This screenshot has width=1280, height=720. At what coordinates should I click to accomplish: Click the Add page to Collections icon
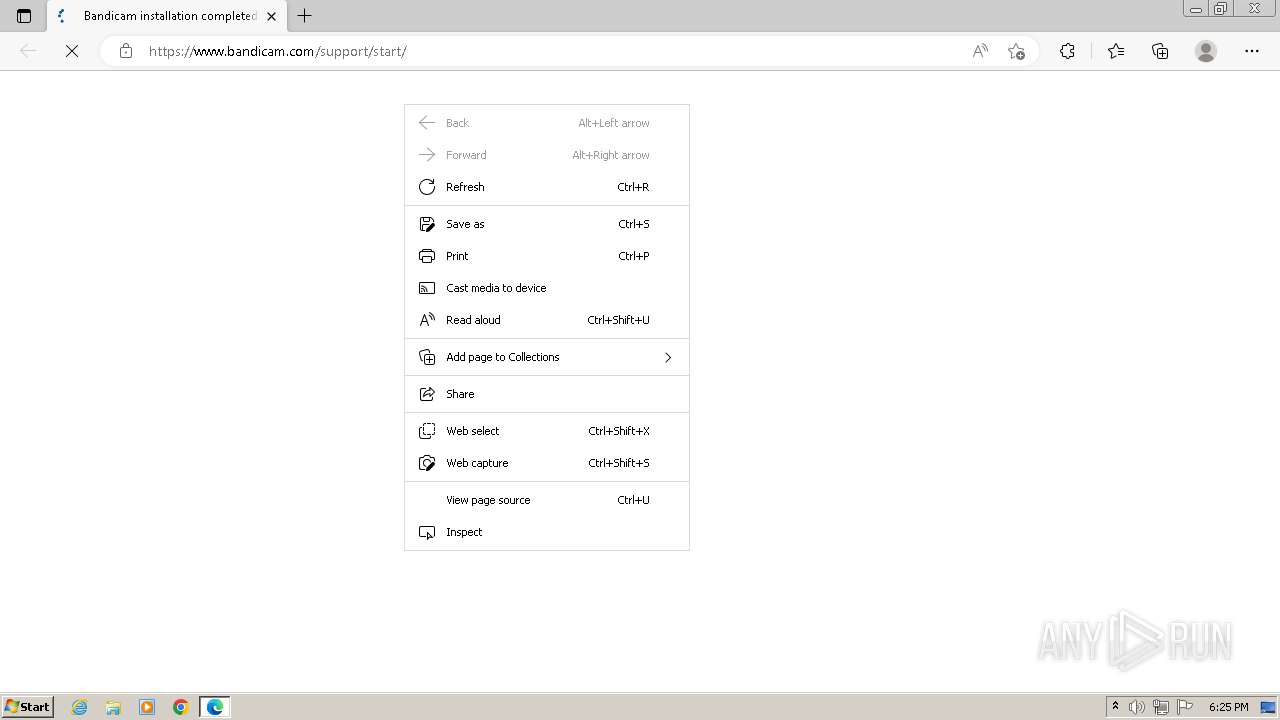pyautogui.click(x=427, y=357)
